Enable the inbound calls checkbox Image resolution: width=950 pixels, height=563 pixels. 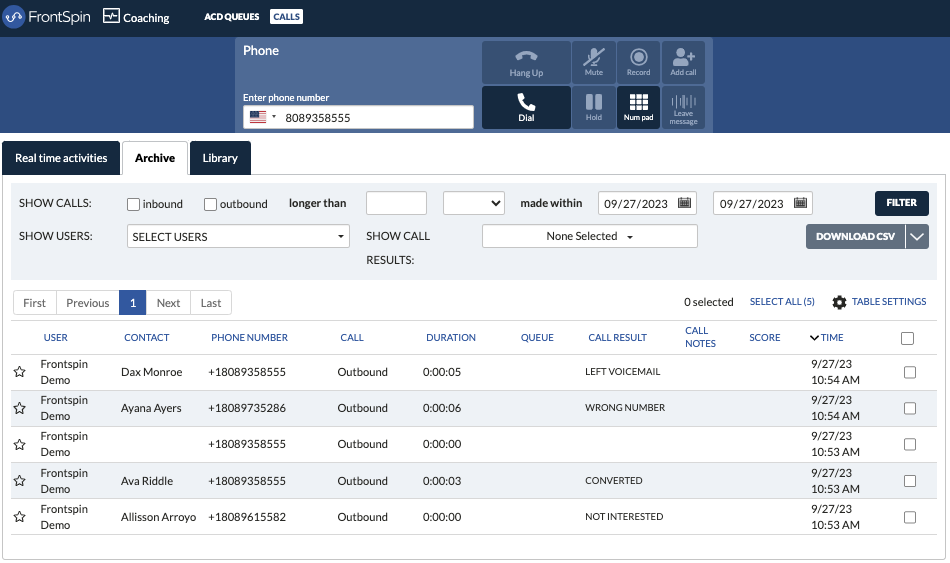coord(133,204)
